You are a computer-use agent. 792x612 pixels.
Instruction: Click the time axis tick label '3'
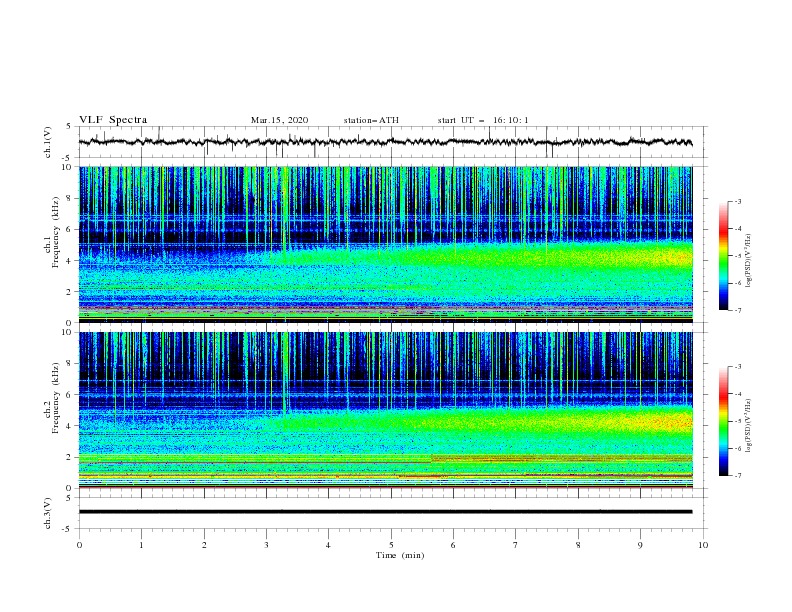(266, 545)
